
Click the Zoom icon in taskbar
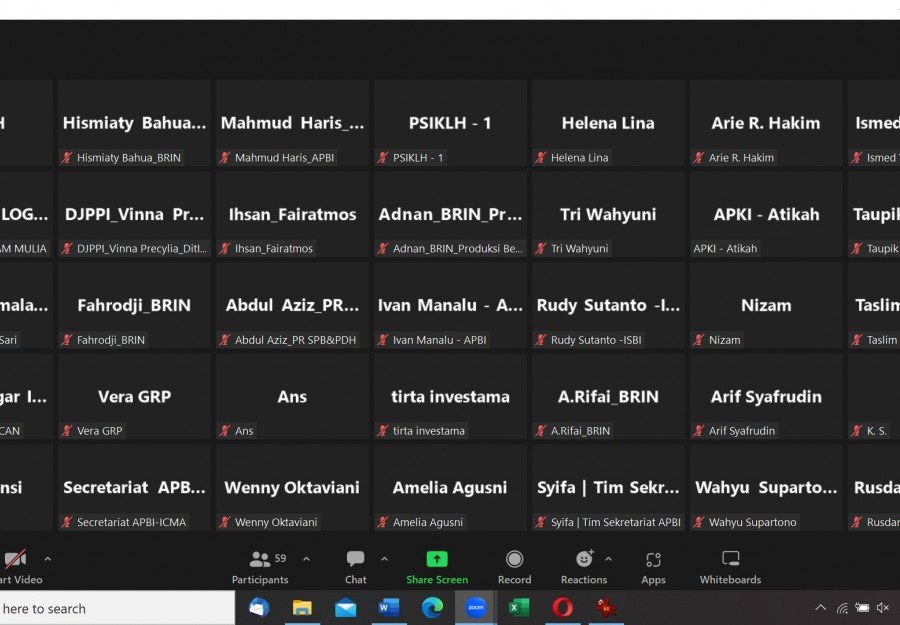(x=475, y=607)
